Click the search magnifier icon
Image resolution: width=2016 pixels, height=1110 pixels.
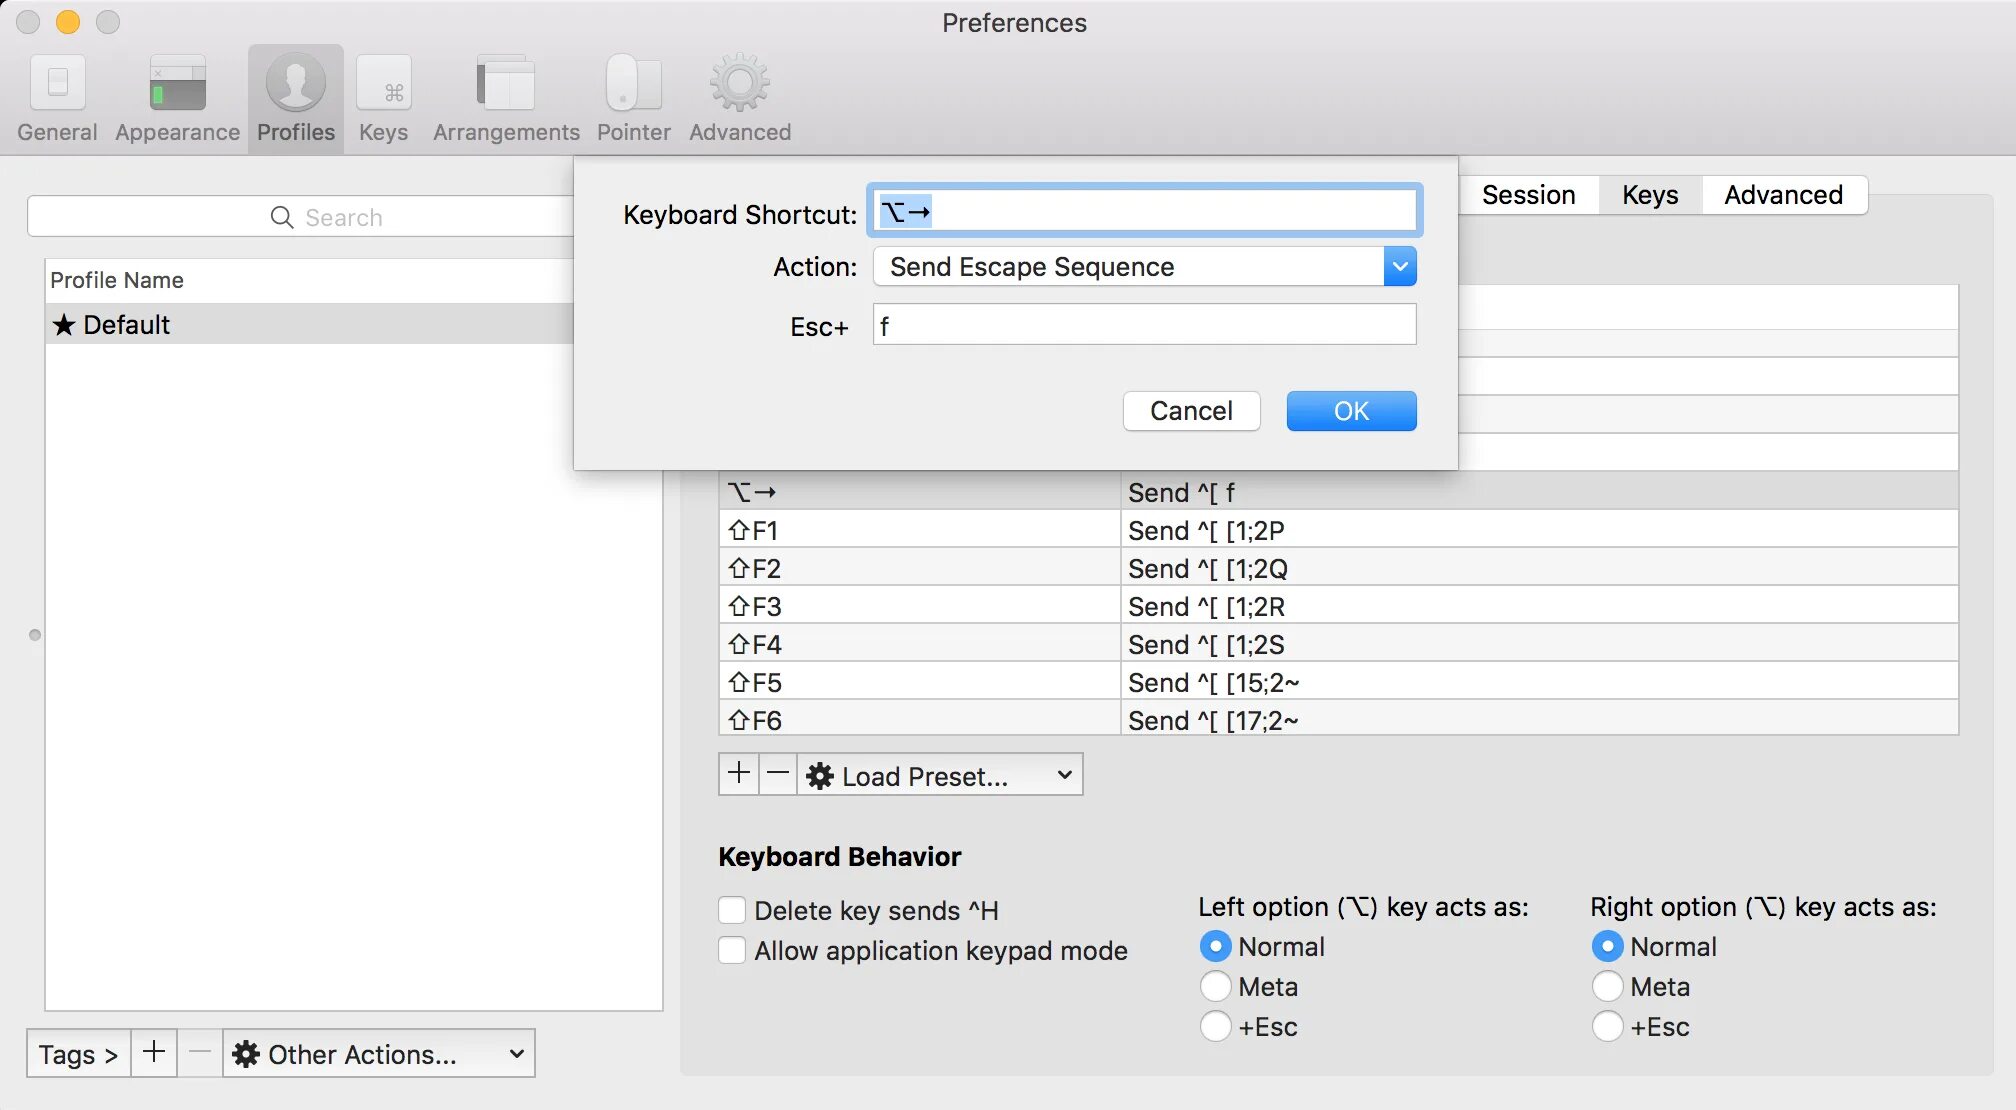[x=282, y=217]
